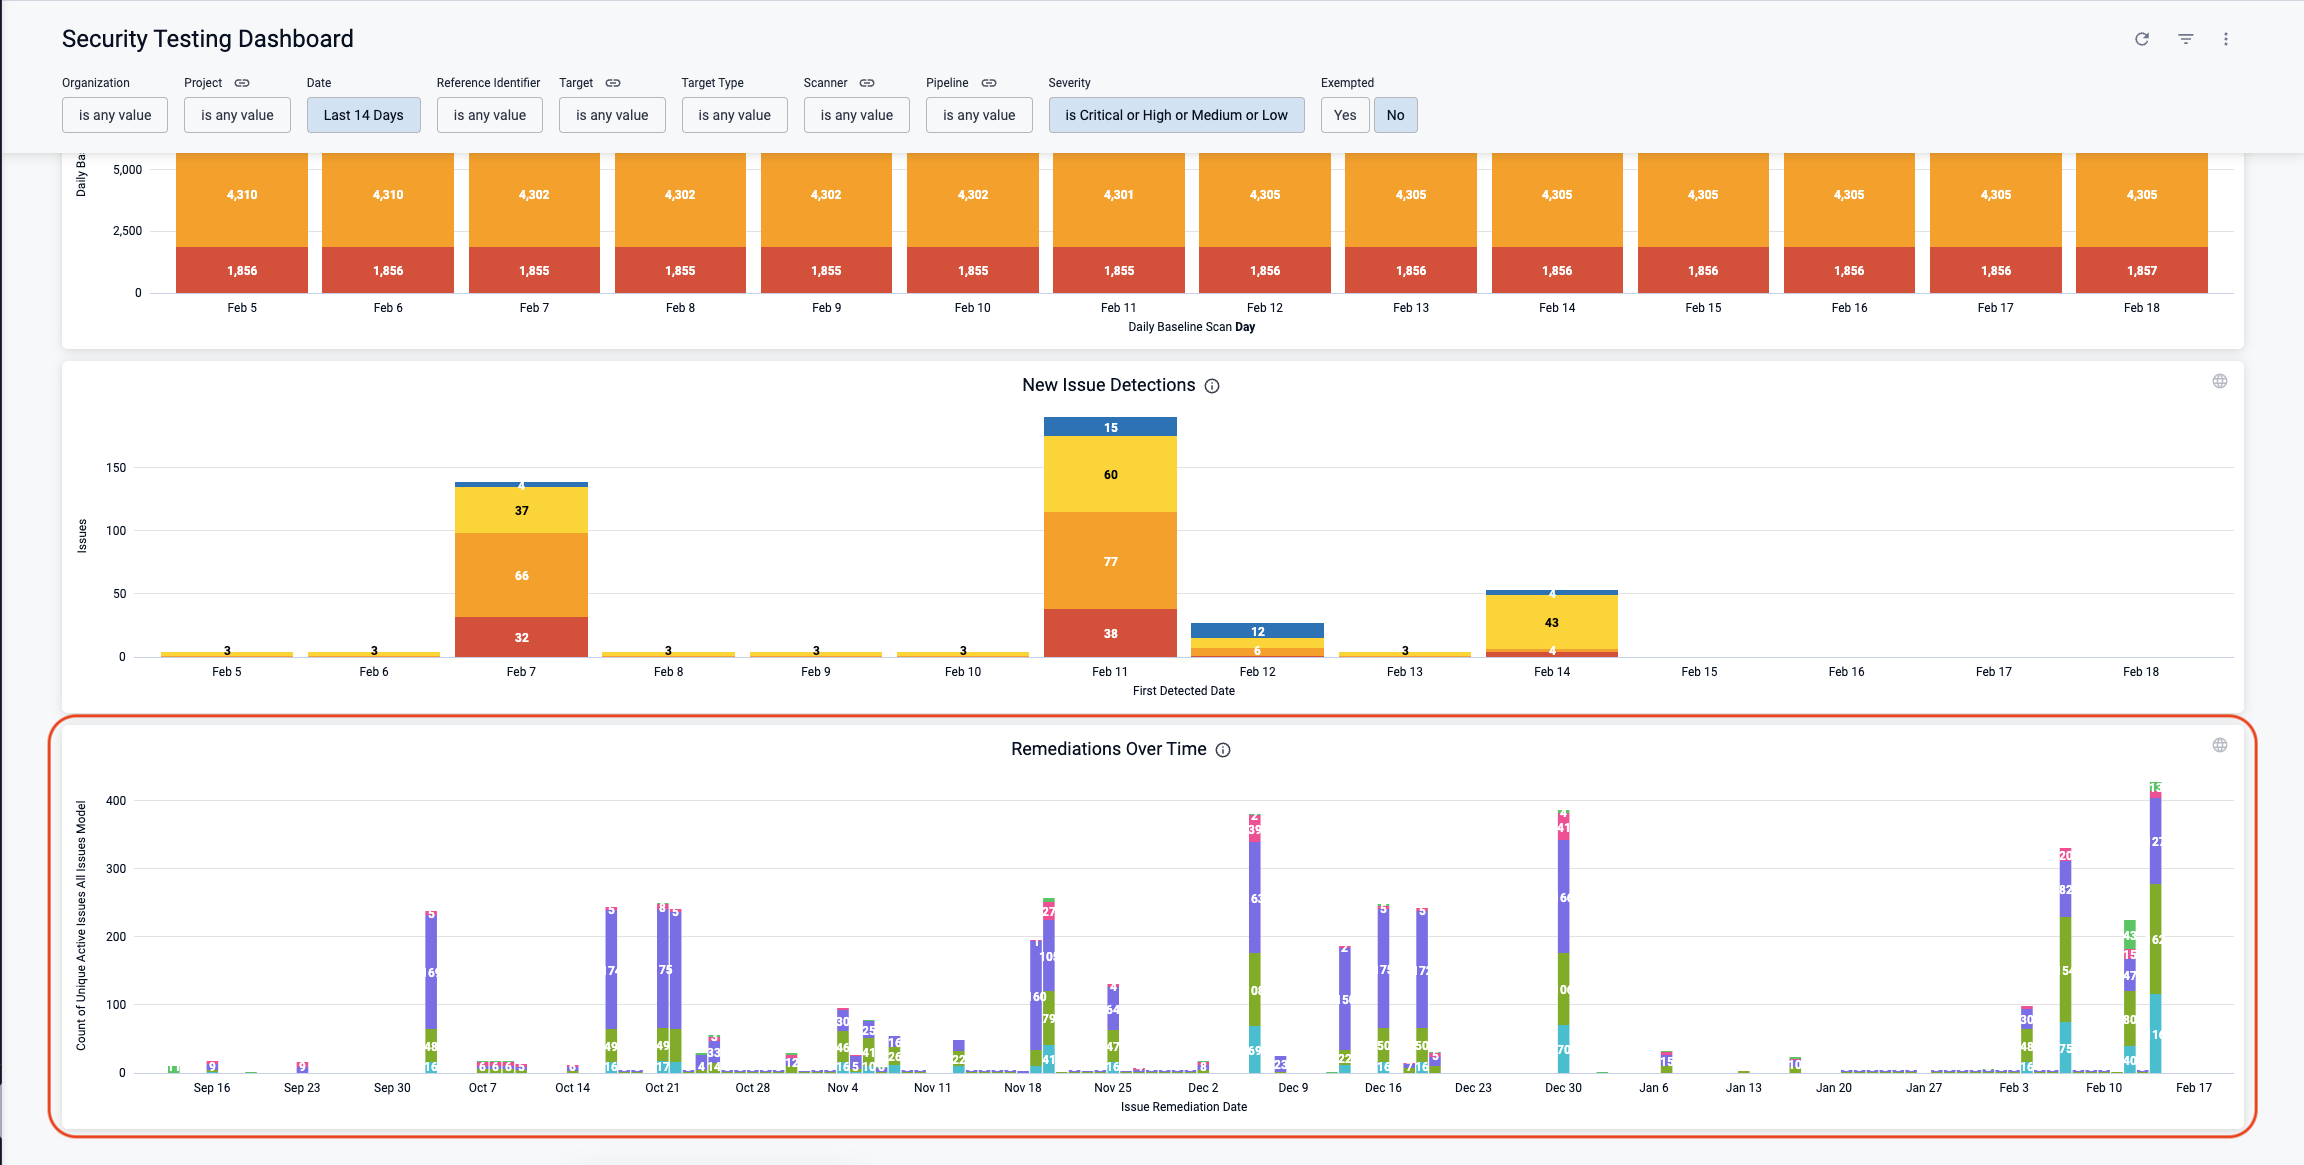2304x1165 pixels.
Task: Click the info icon next to New Issue Detections
Action: point(1212,386)
